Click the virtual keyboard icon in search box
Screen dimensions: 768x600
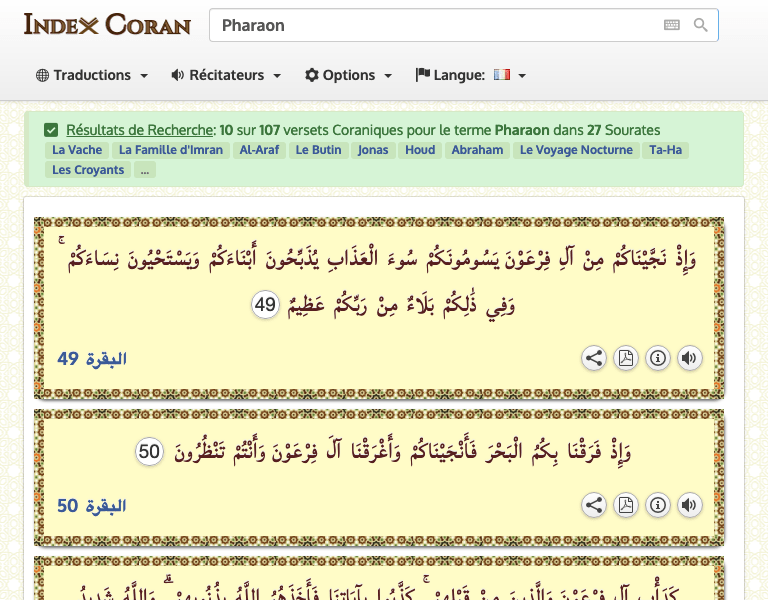coord(672,25)
